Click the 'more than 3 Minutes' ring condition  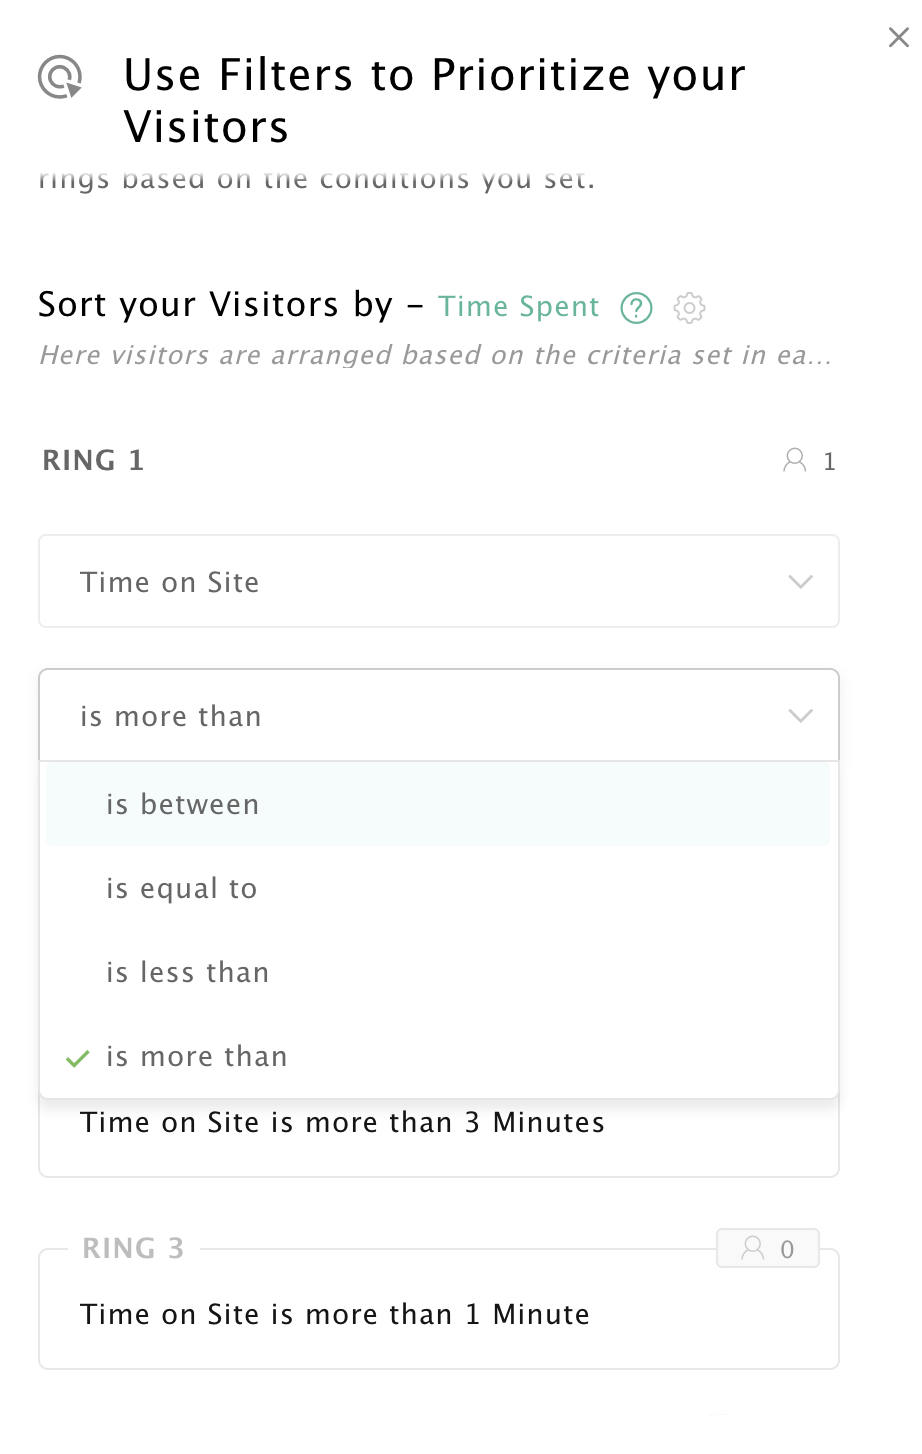pos(342,1123)
